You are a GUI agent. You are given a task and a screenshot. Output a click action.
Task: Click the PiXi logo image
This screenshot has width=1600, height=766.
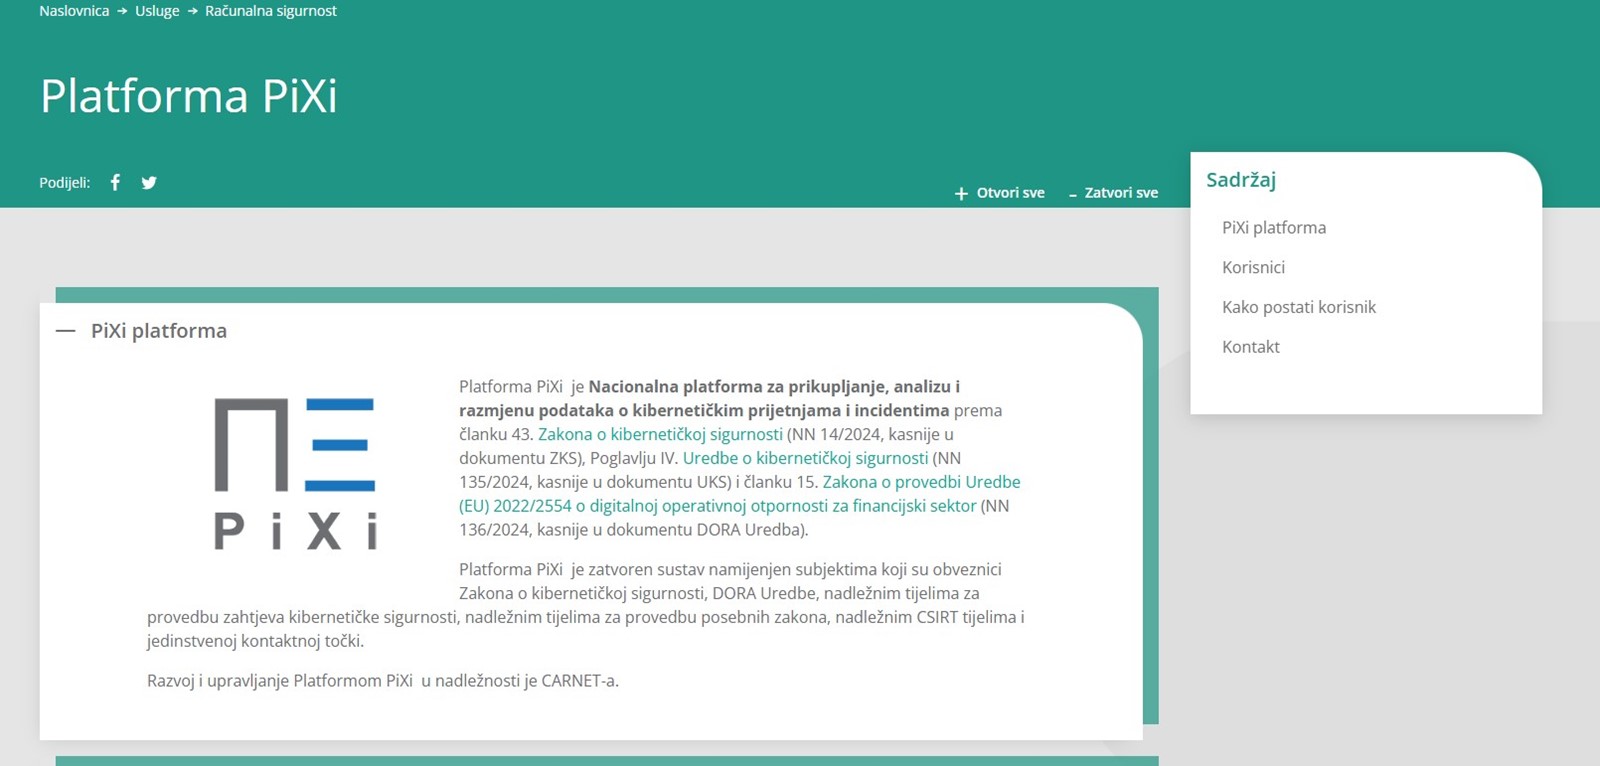pyautogui.click(x=295, y=474)
